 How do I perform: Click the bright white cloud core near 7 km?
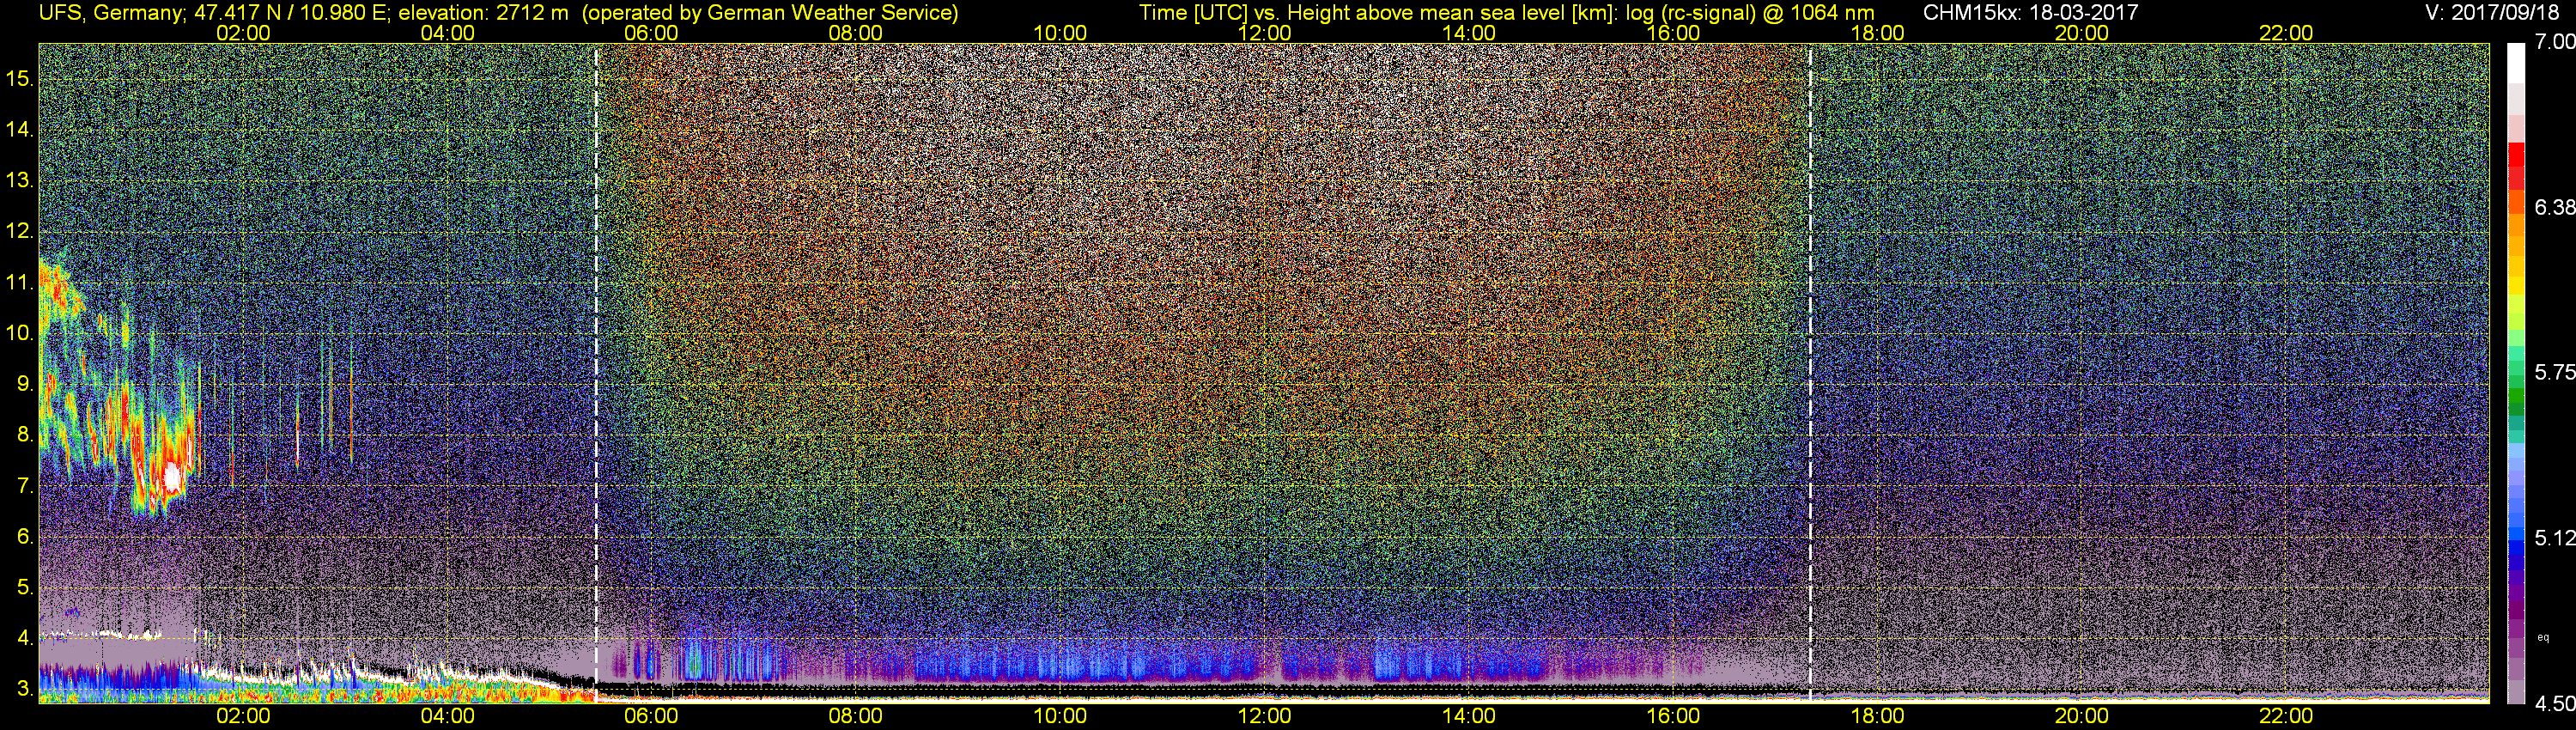coord(173,476)
